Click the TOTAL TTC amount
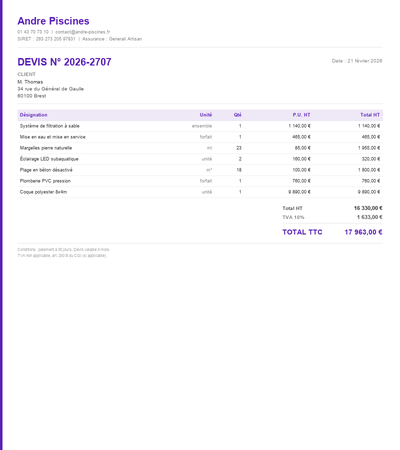400x450 pixels. [x=363, y=232]
